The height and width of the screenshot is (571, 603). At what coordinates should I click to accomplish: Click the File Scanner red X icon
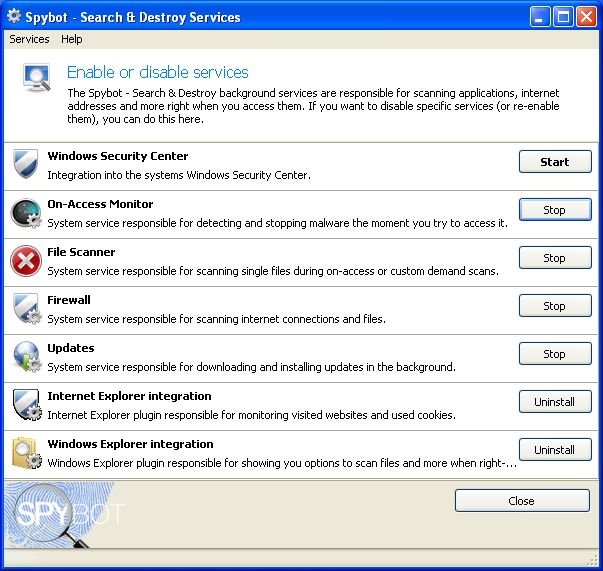(25, 262)
